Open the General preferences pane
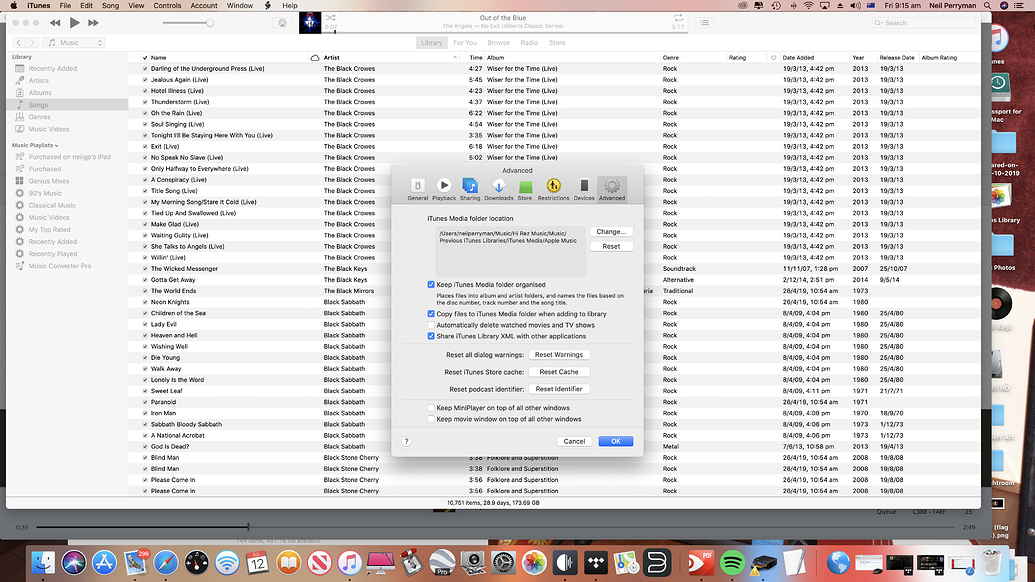Screen dimensions: 1035x582 pyautogui.click(x=418, y=188)
